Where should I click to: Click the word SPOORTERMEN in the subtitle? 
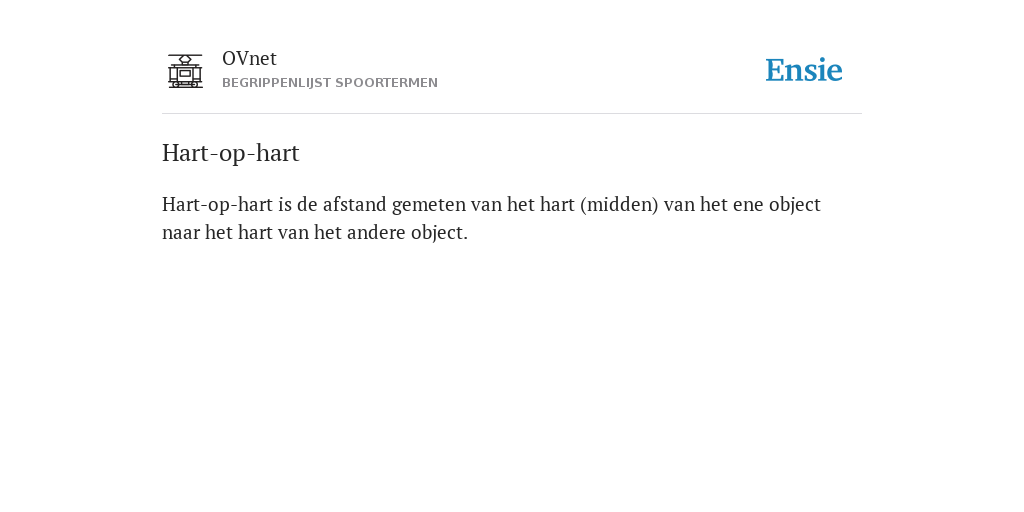tap(387, 83)
